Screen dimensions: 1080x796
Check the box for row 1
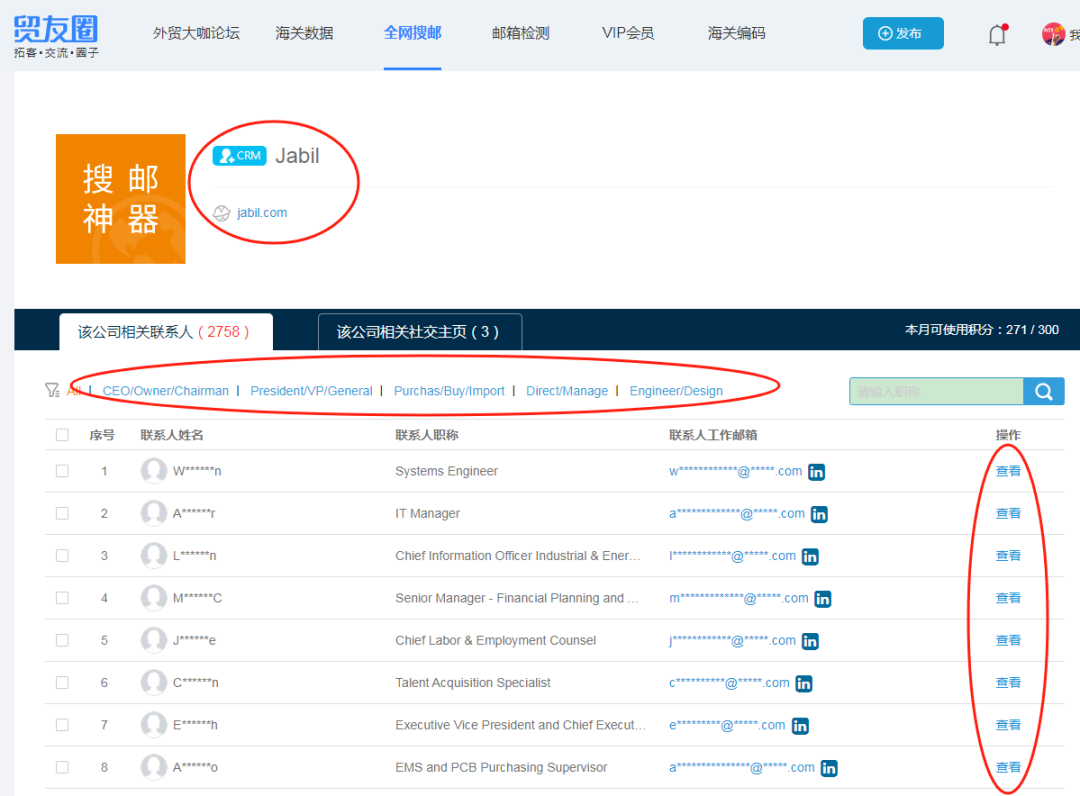[62, 471]
